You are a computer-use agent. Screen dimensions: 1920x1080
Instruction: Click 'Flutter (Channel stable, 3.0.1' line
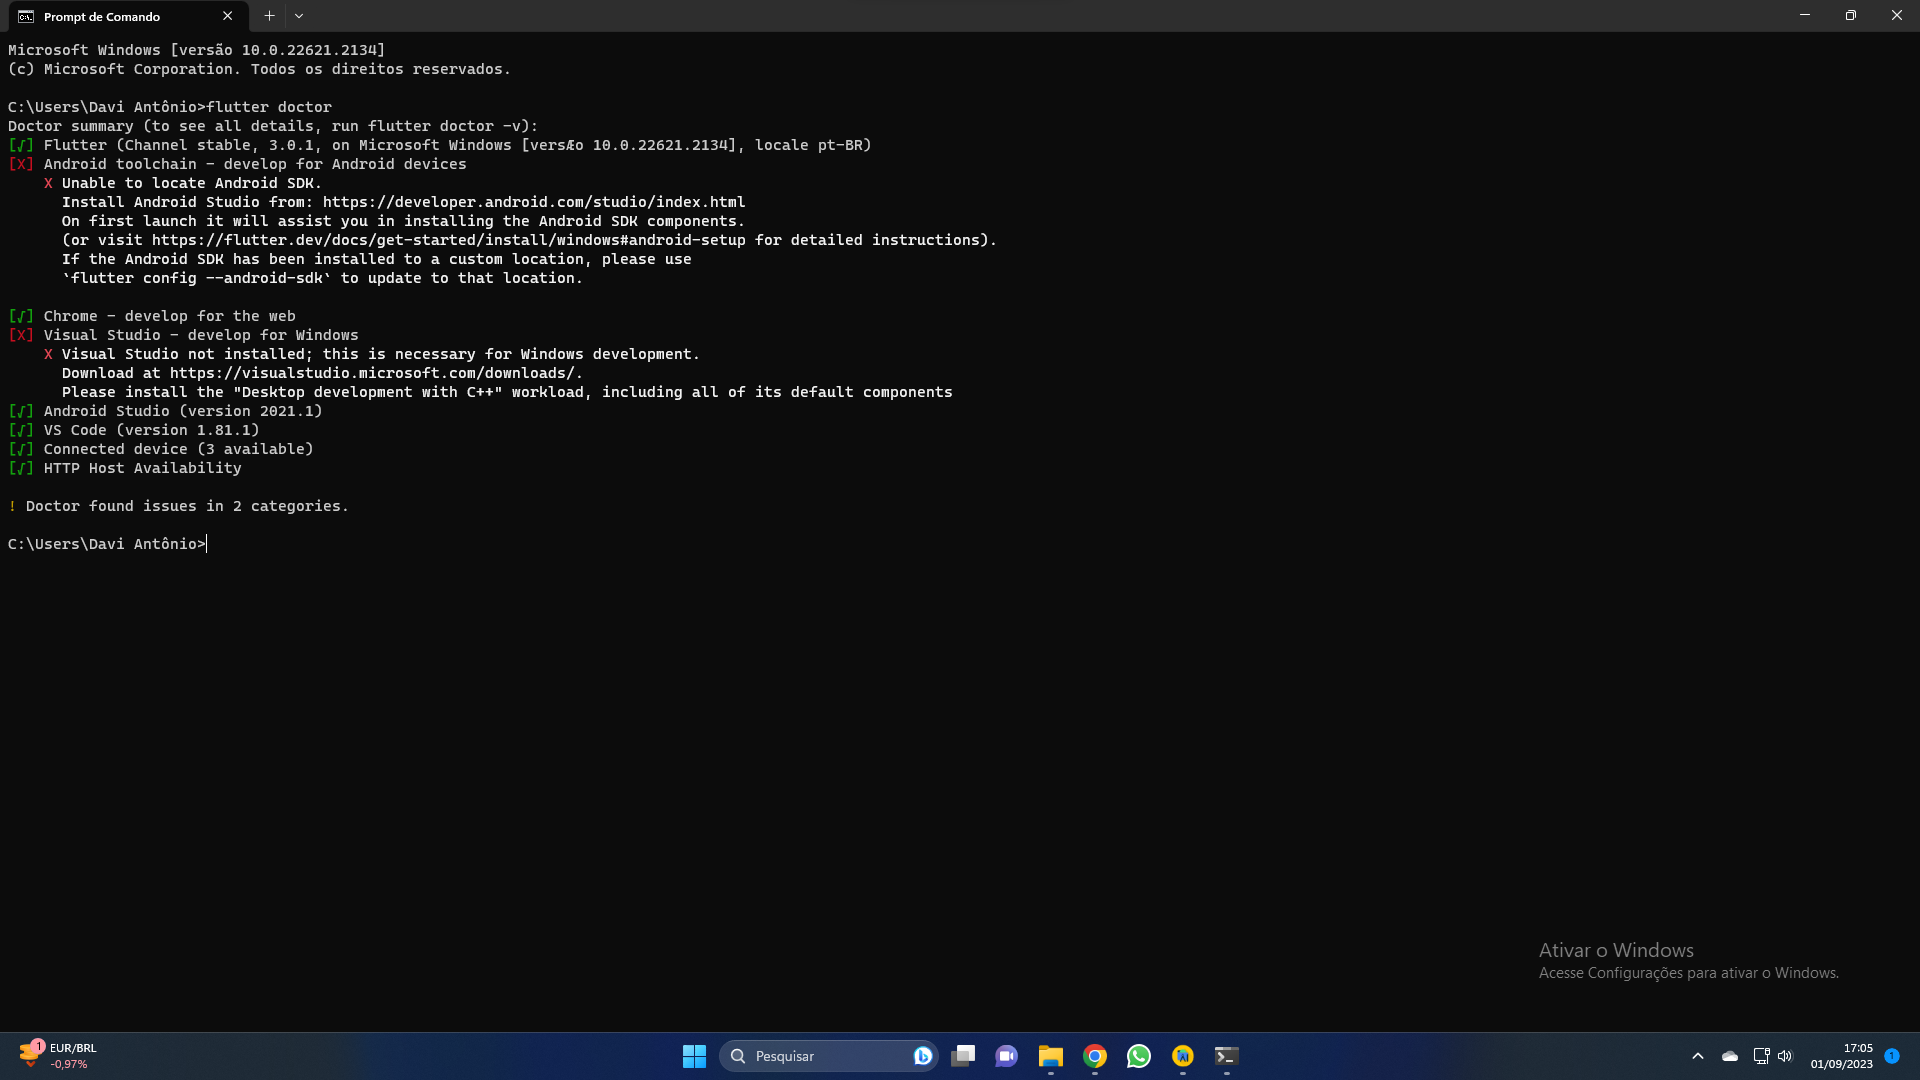tap(457, 145)
